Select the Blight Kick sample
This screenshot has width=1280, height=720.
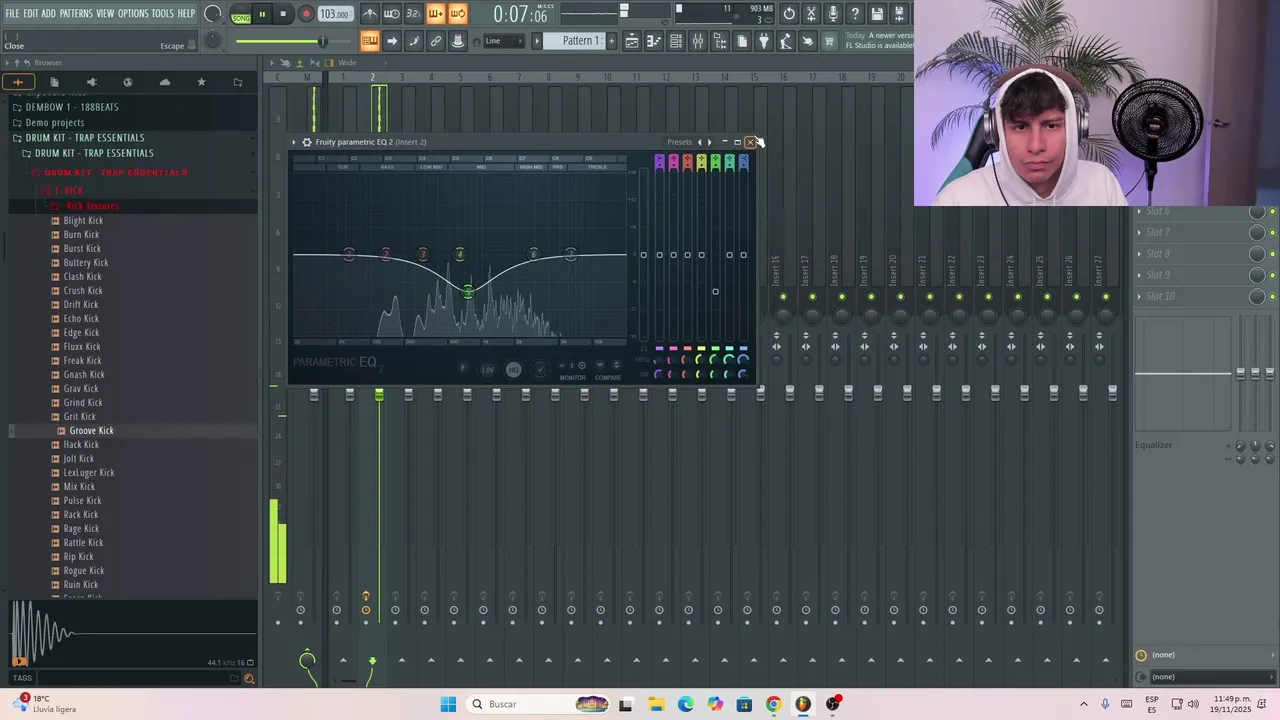[x=83, y=220]
